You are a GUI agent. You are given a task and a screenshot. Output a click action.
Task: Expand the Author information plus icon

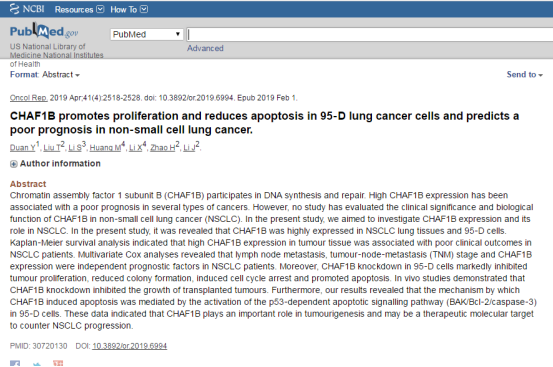tap(13, 164)
